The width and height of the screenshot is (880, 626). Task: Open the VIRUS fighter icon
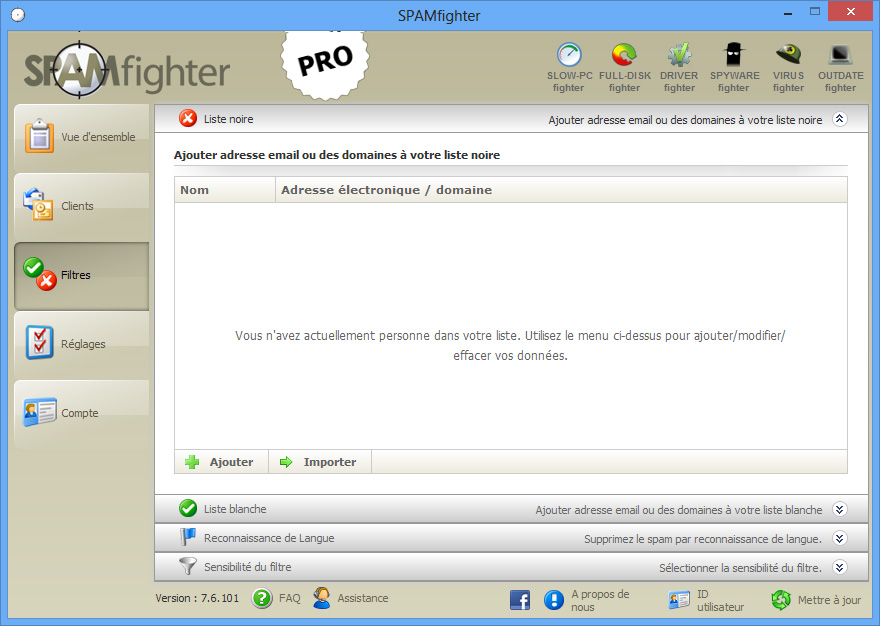click(788, 55)
